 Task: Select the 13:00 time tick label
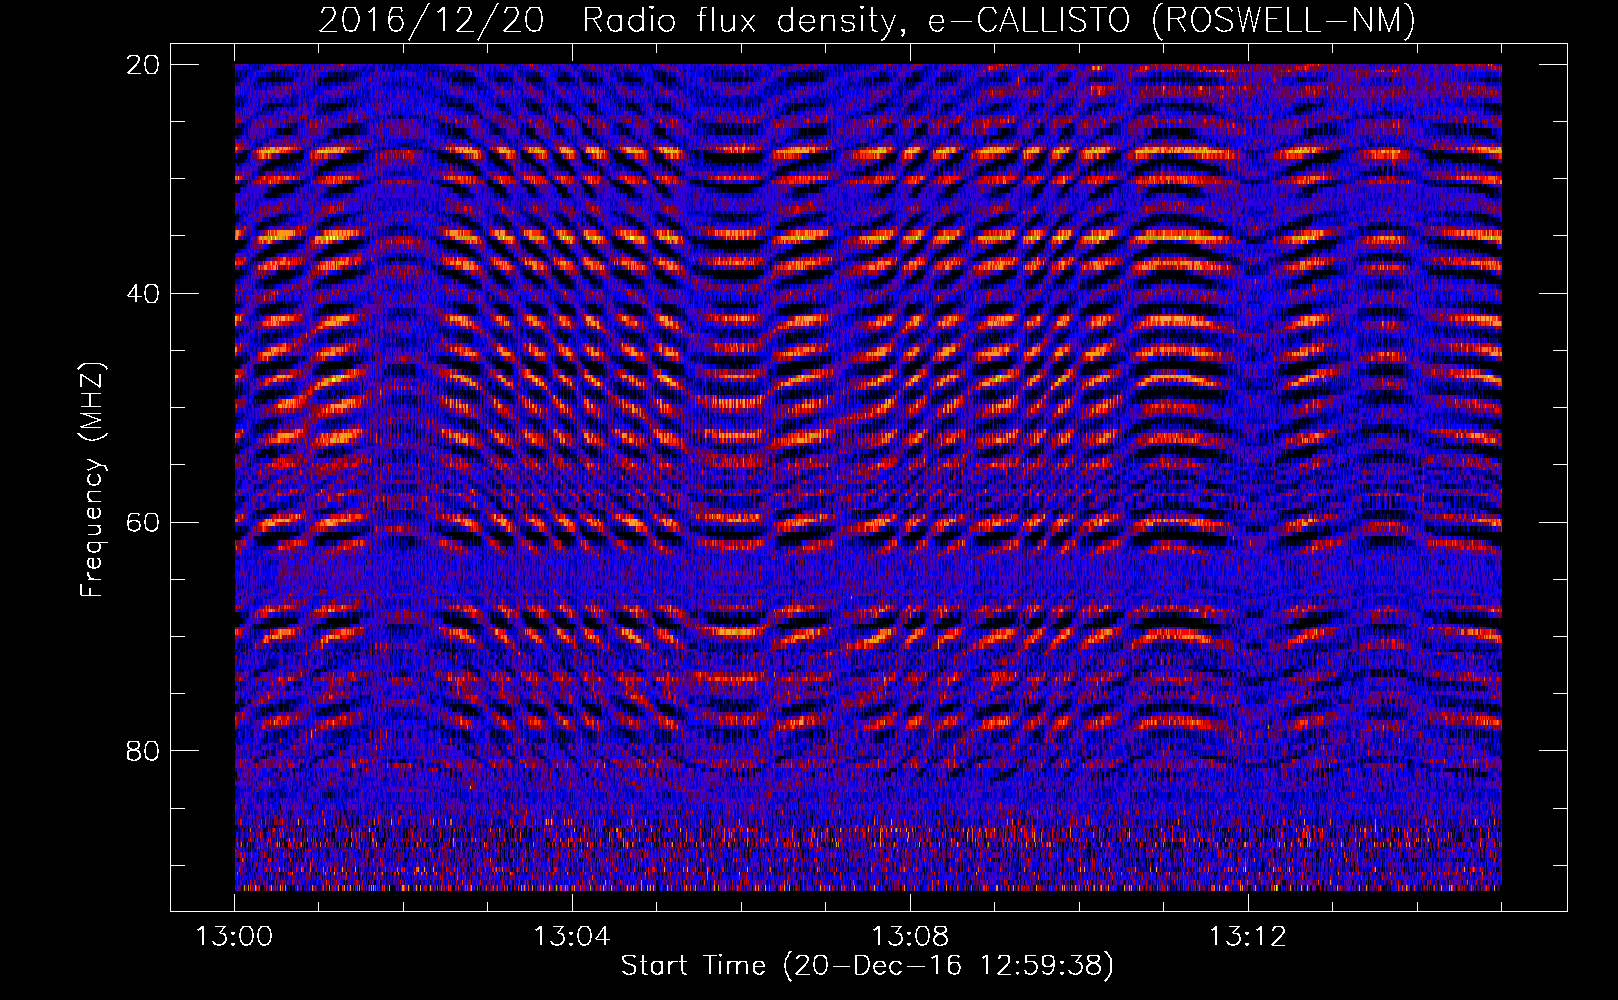point(234,937)
